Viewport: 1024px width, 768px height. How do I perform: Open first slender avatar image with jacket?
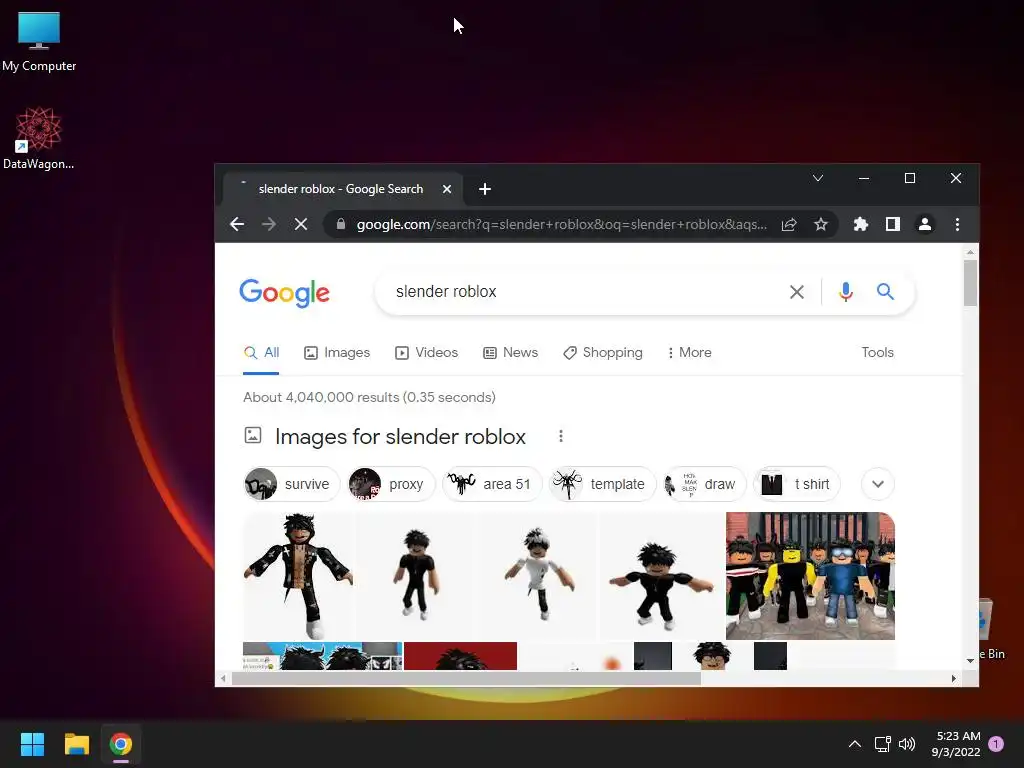[x=299, y=576]
